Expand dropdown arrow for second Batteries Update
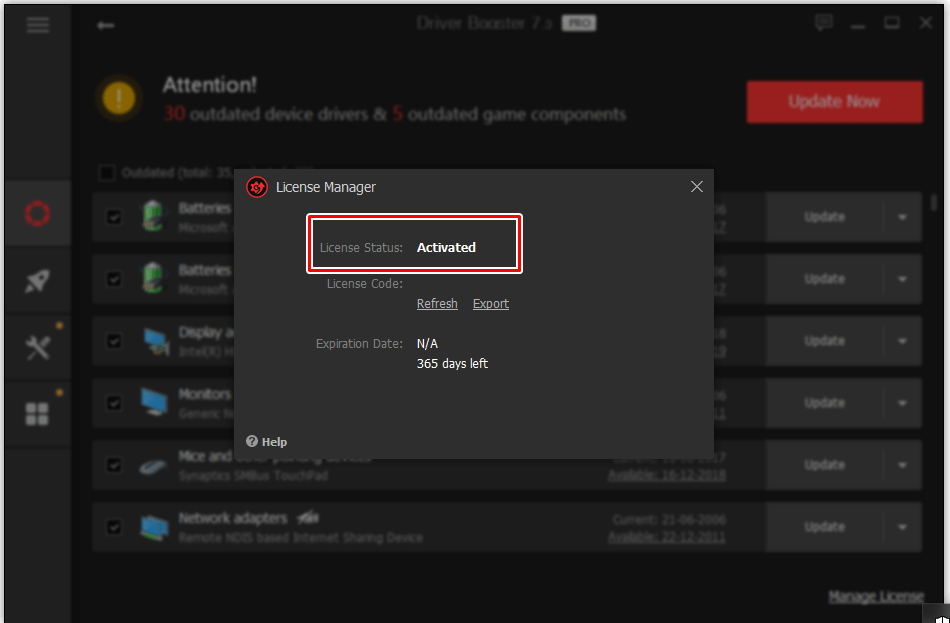Image resolution: width=950 pixels, height=623 pixels. (902, 279)
